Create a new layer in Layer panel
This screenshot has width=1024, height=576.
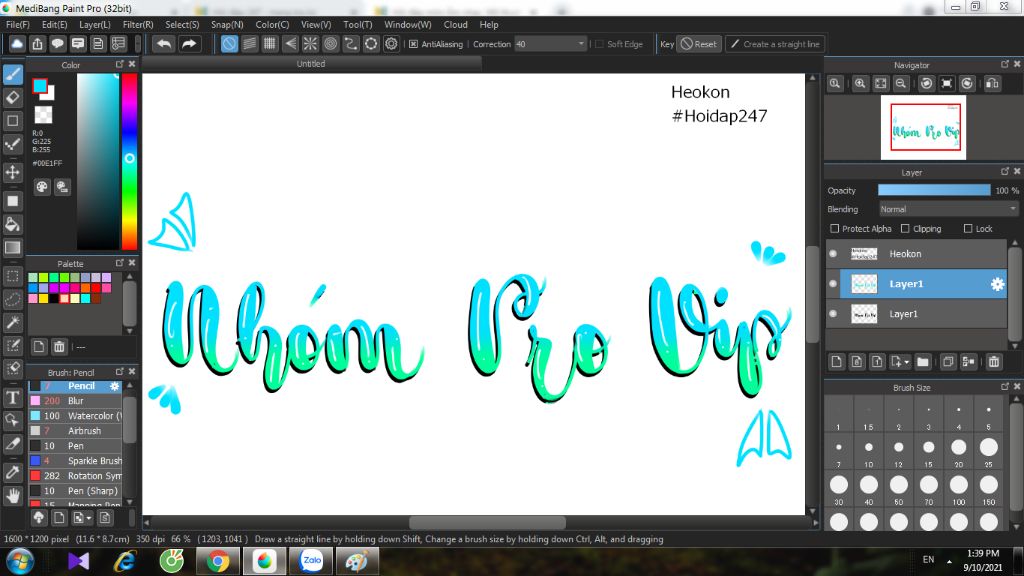(x=837, y=362)
